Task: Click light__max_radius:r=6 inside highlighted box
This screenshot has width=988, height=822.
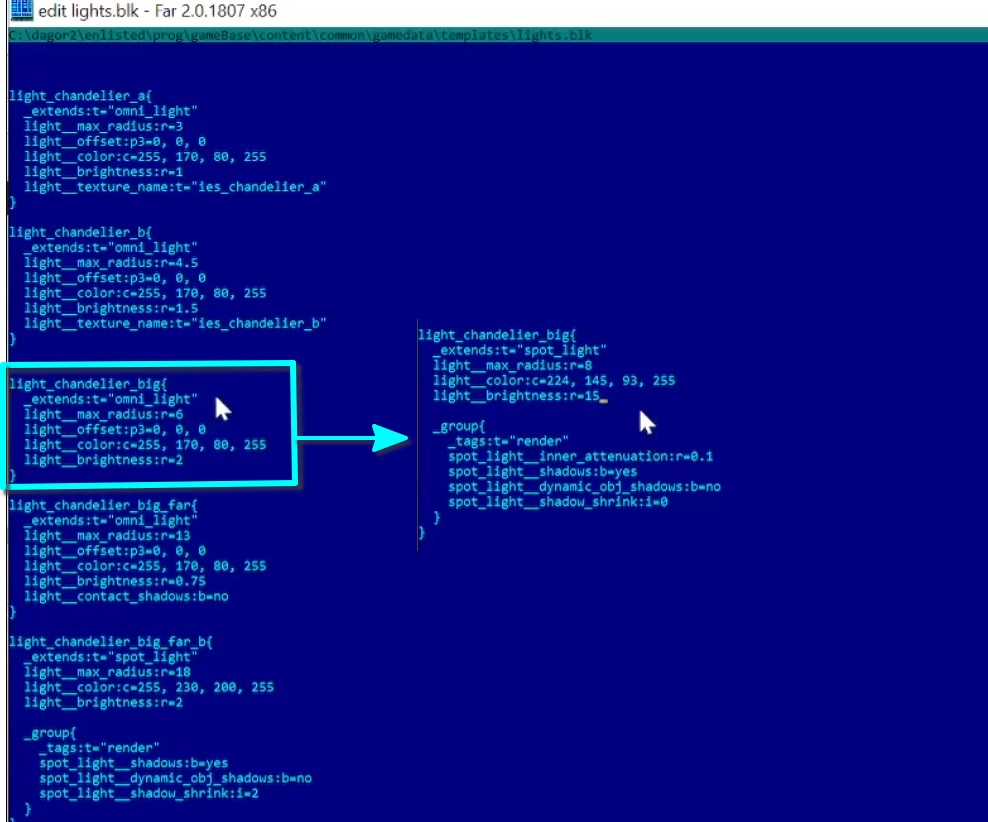Action: [x=103, y=414]
